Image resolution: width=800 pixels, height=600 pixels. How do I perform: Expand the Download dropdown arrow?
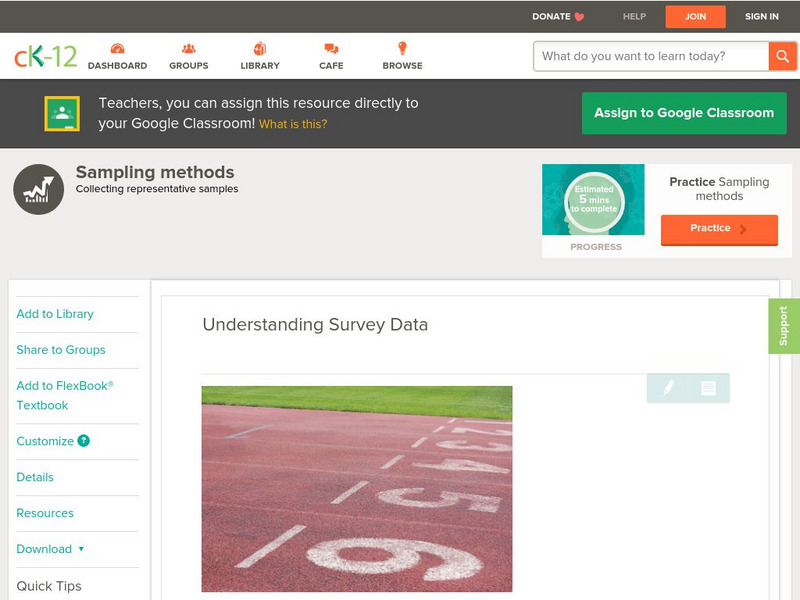pyautogui.click(x=81, y=549)
